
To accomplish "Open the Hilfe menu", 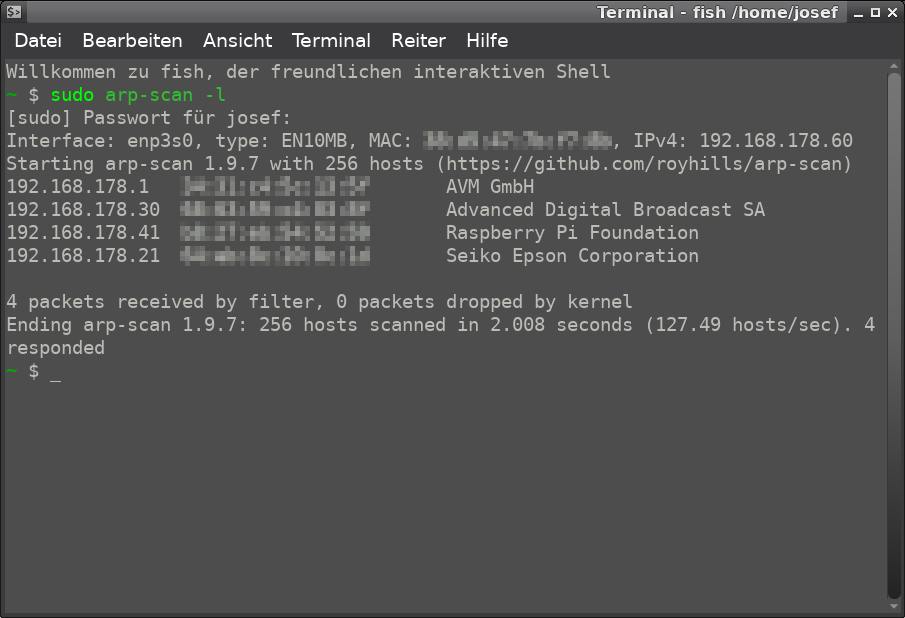I will pyautogui.click(x=487, y=41).
